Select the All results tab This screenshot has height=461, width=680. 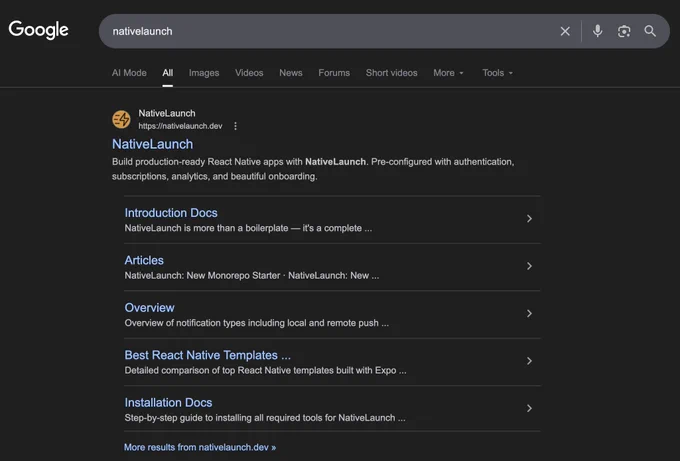coord(168,73)
